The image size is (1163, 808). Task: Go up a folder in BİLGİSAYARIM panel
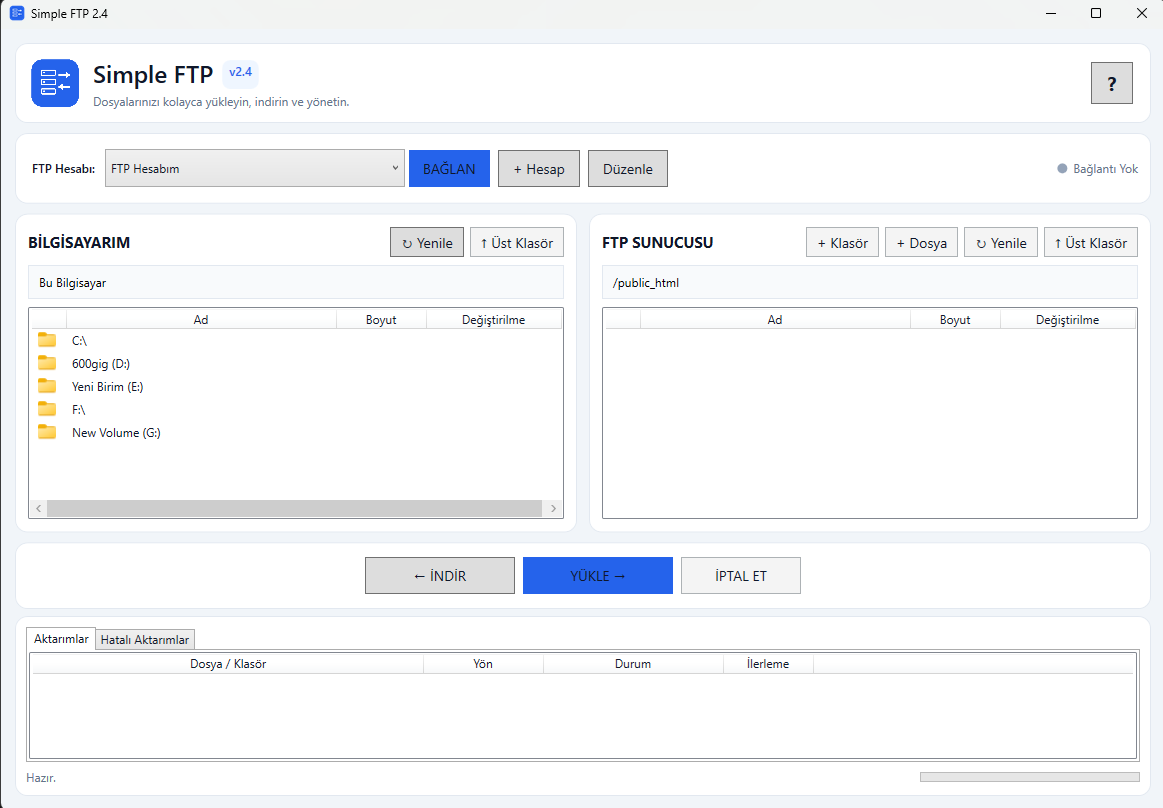(x=516, y=243)
